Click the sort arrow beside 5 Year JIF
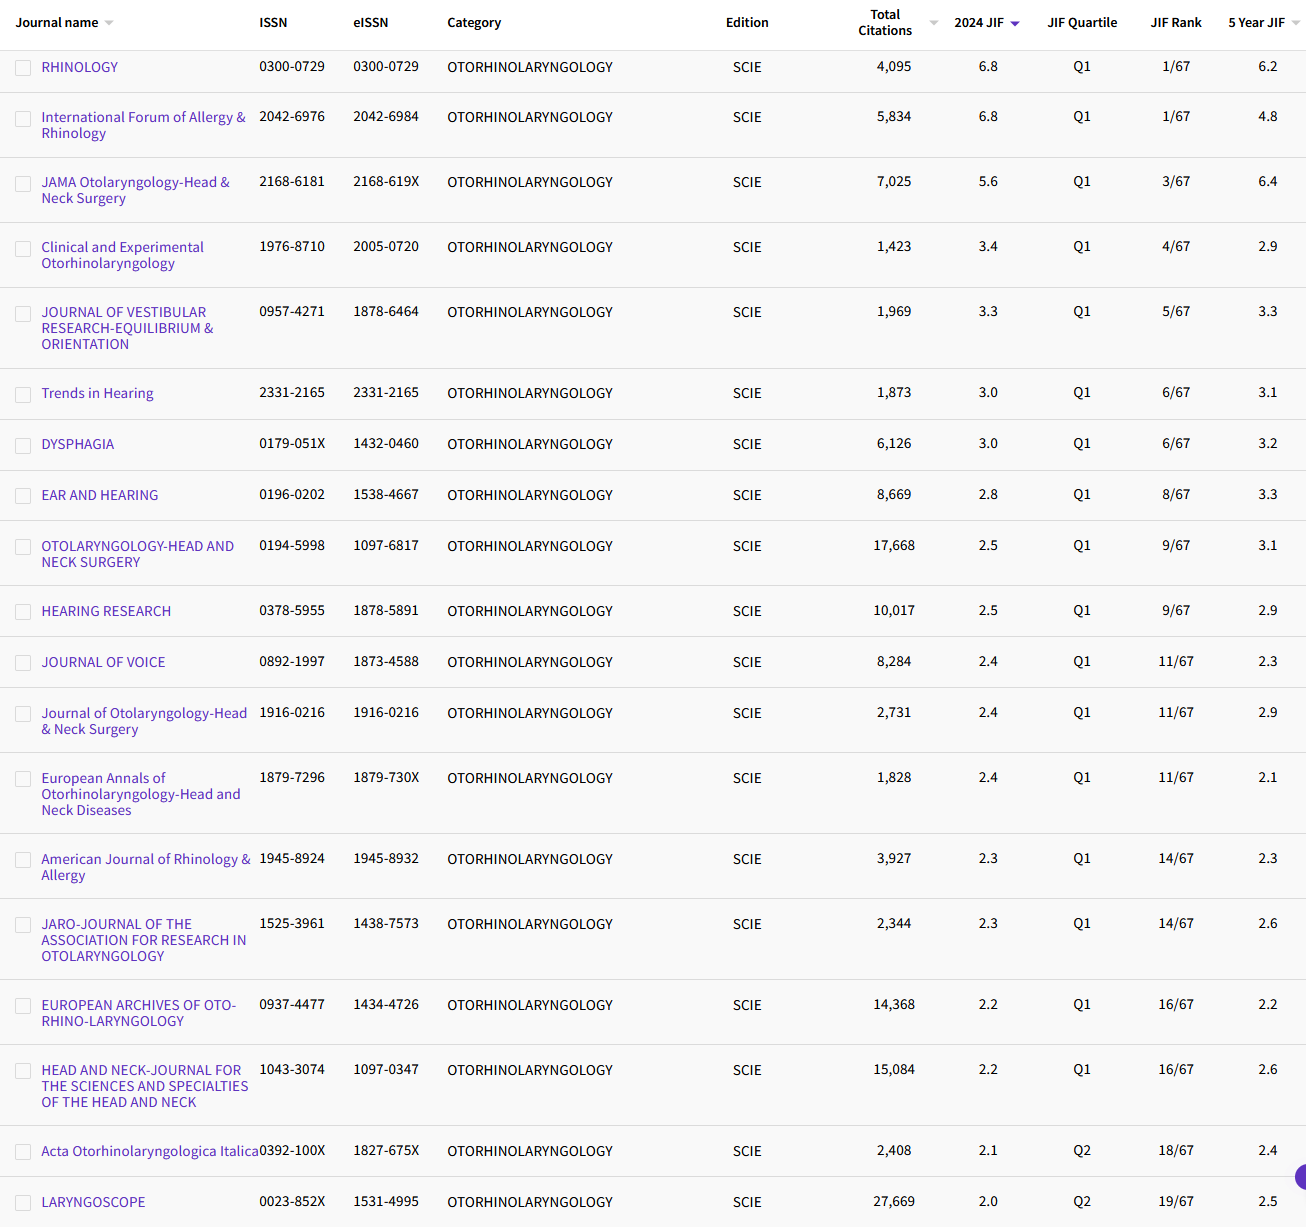 click(1296, 23)
